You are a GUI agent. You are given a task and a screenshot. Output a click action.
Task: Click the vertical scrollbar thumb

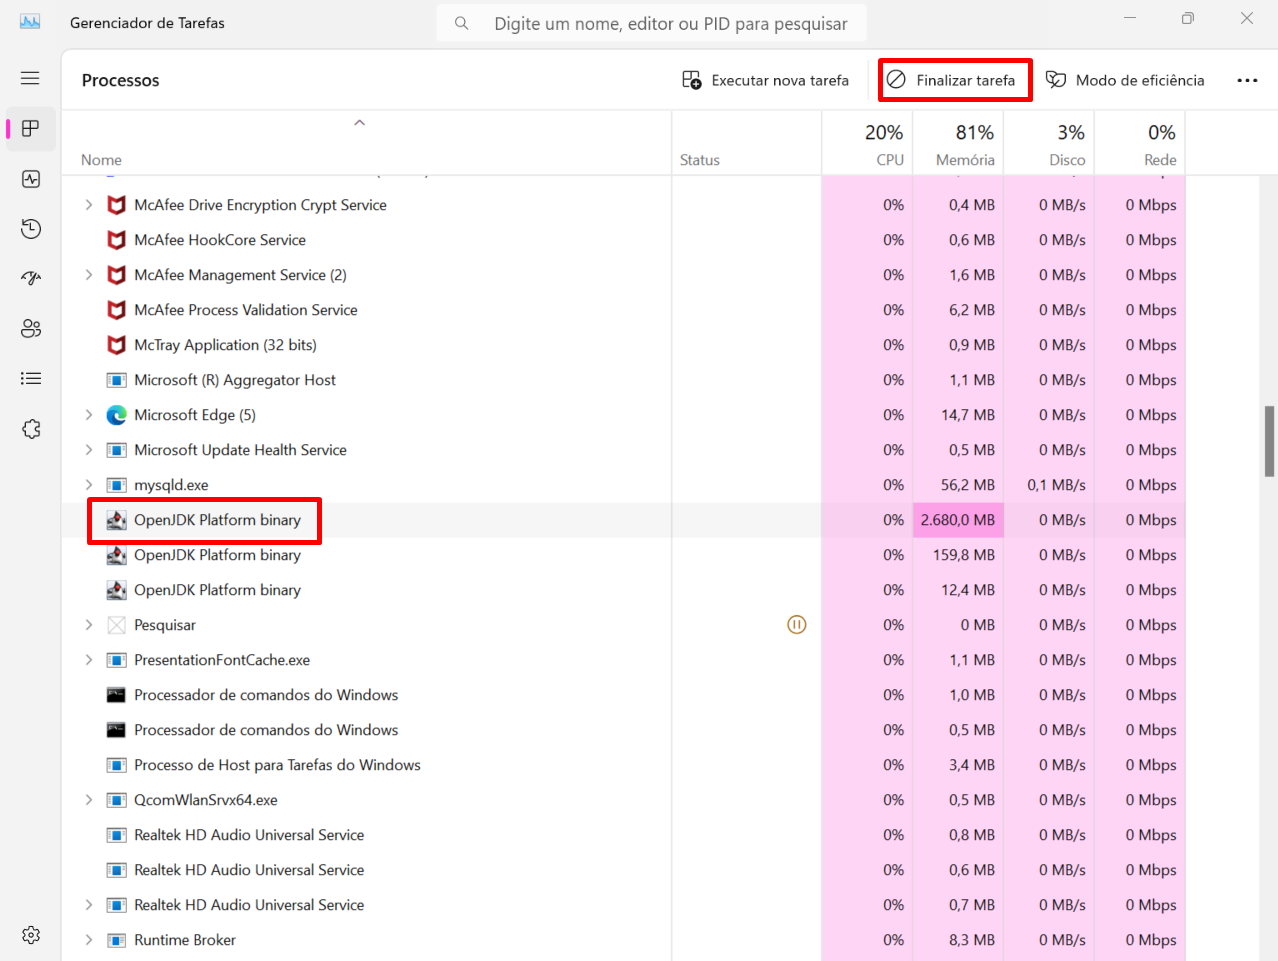point(1269,441)
